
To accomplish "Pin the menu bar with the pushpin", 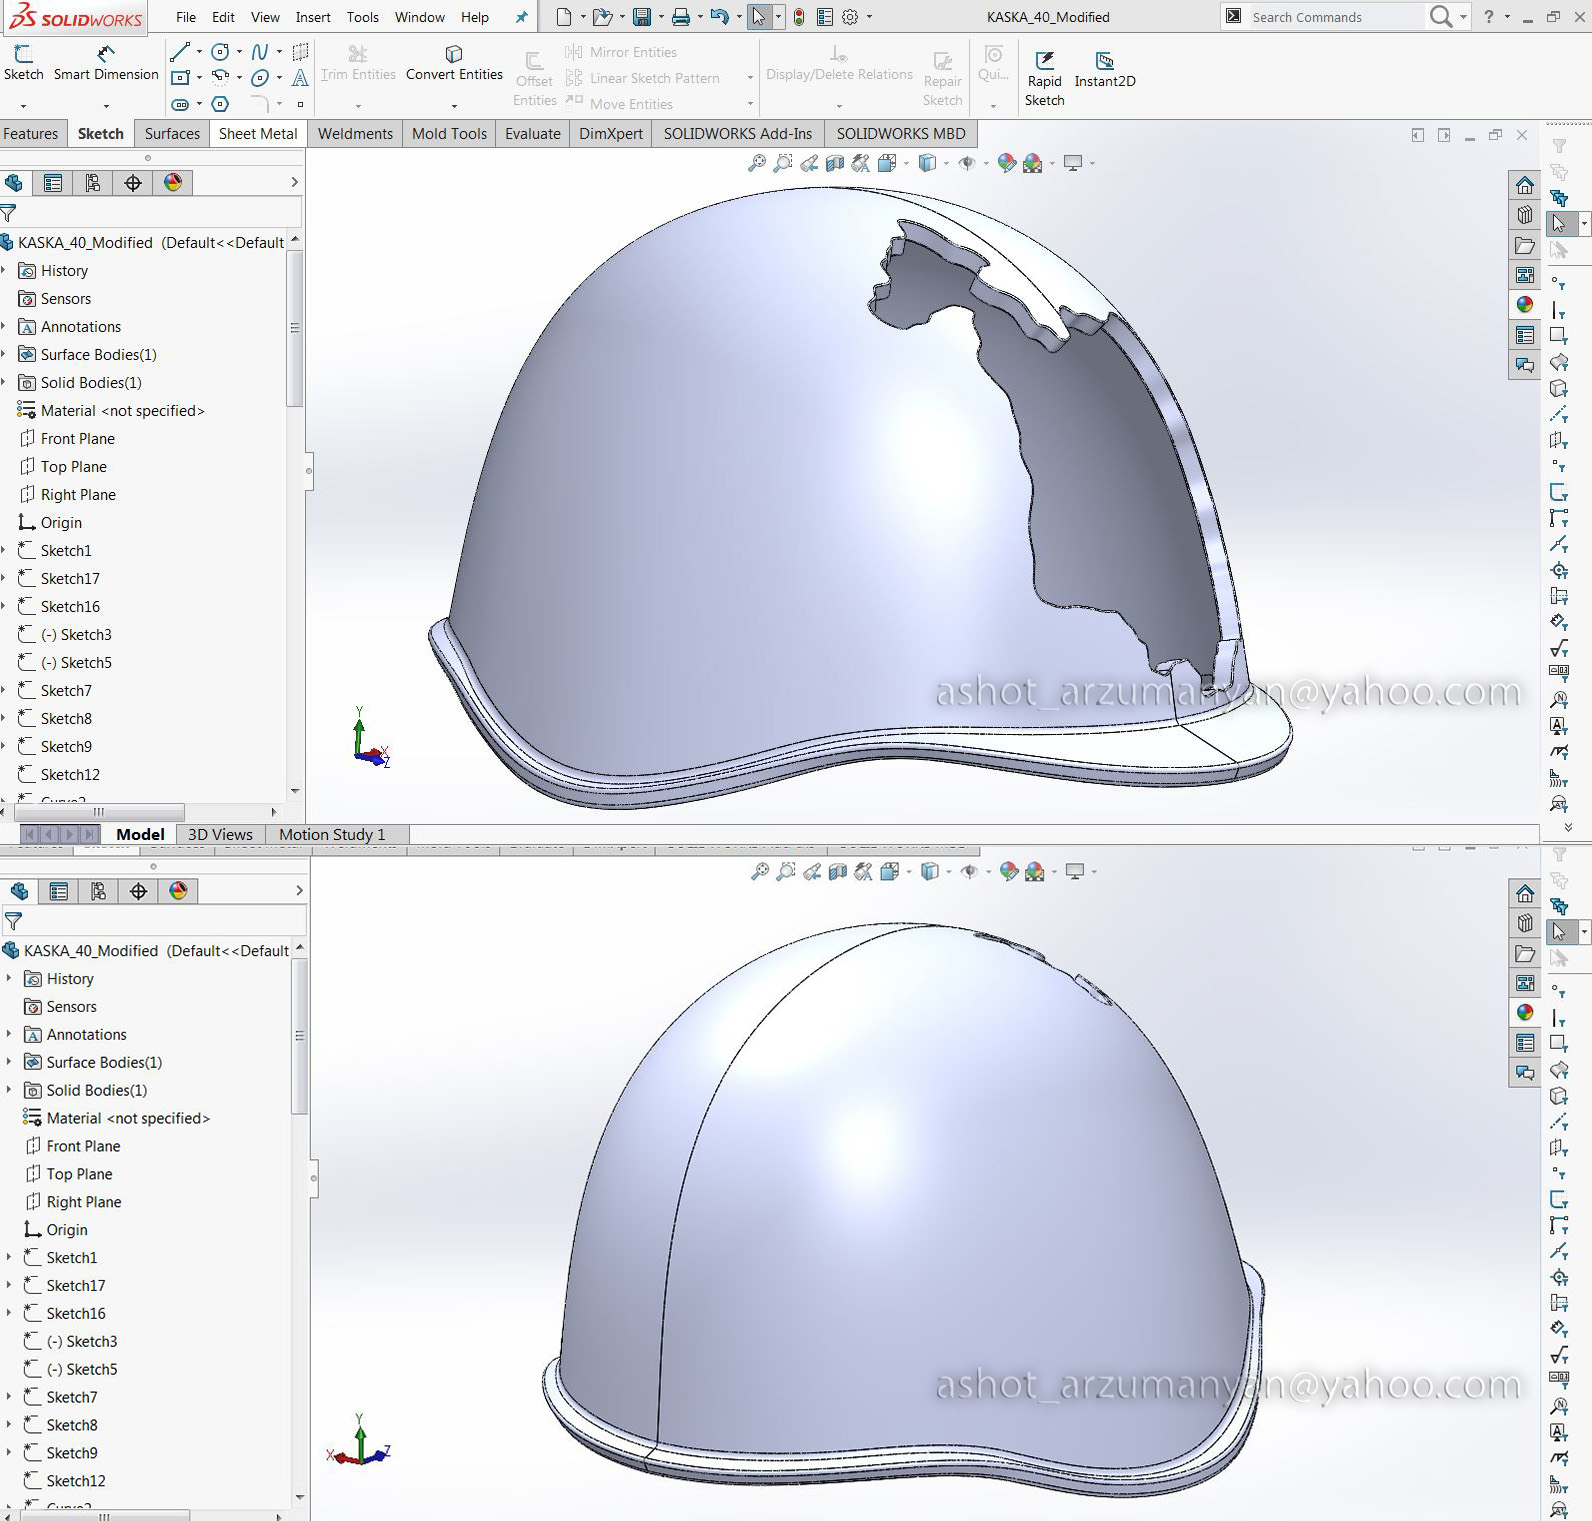I will [x=521, y=17].
